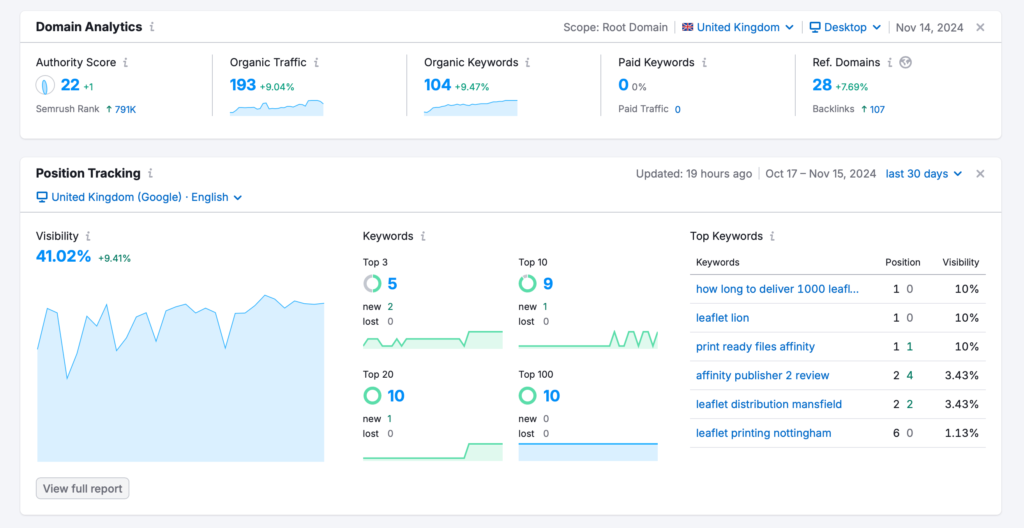Image resolution: width=1024 pixels, height=528 pixels.
Task: Click the large Visibility trend chart
Action: 181,378
